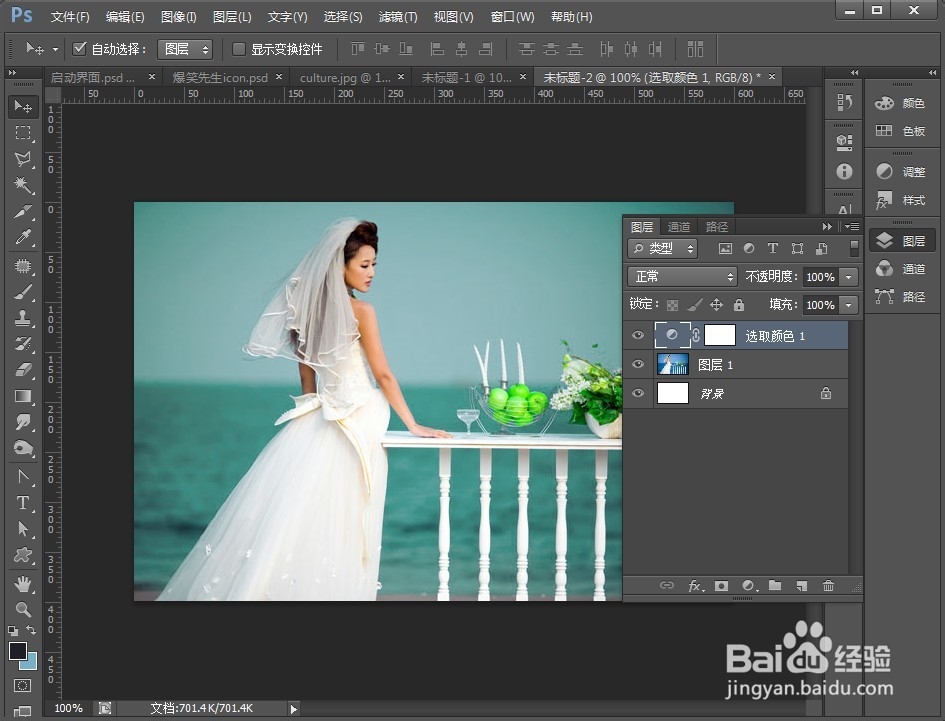Select the Polygonal Lasso tool
The height and width of the screenshot is (721, 945).
pyautogui.click(x=23, y=159)
